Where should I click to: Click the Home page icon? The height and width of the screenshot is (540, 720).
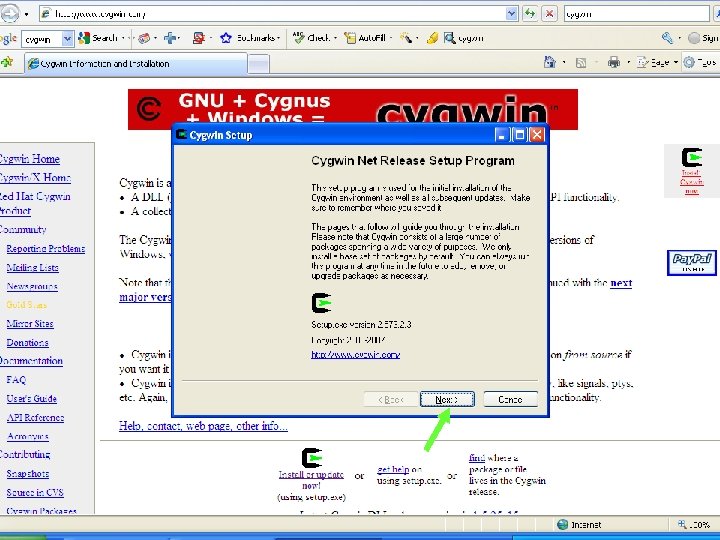(x=550, y=62)
